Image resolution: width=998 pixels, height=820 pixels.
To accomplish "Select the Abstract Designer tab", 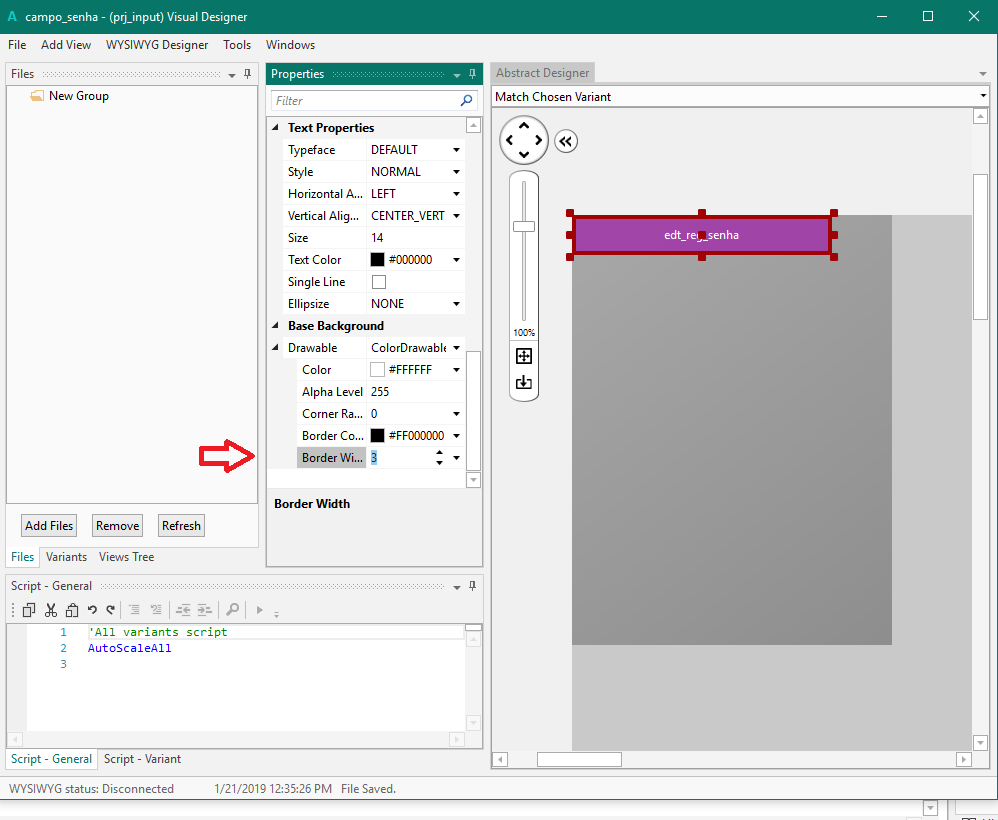I will [x=543, y=73].
